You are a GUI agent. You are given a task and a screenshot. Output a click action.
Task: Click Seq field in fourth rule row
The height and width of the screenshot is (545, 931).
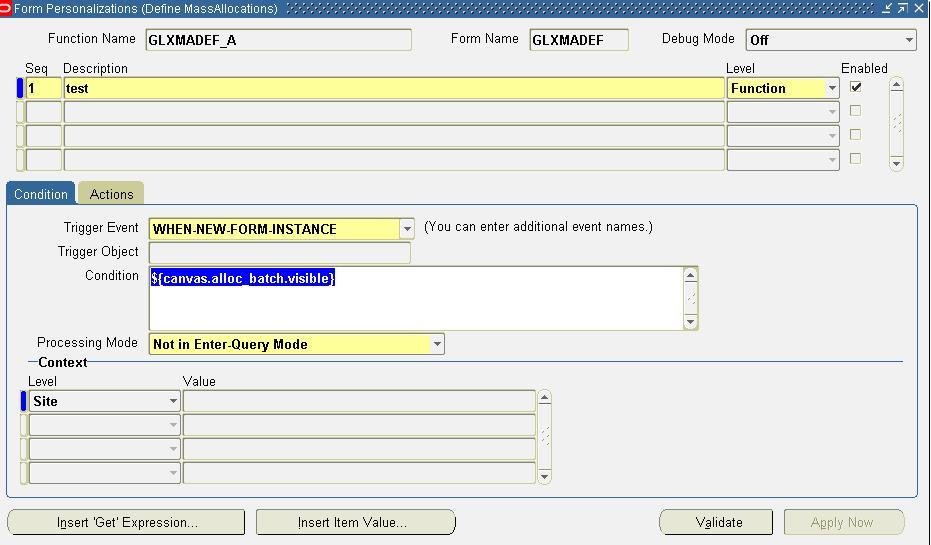(43, 160)
